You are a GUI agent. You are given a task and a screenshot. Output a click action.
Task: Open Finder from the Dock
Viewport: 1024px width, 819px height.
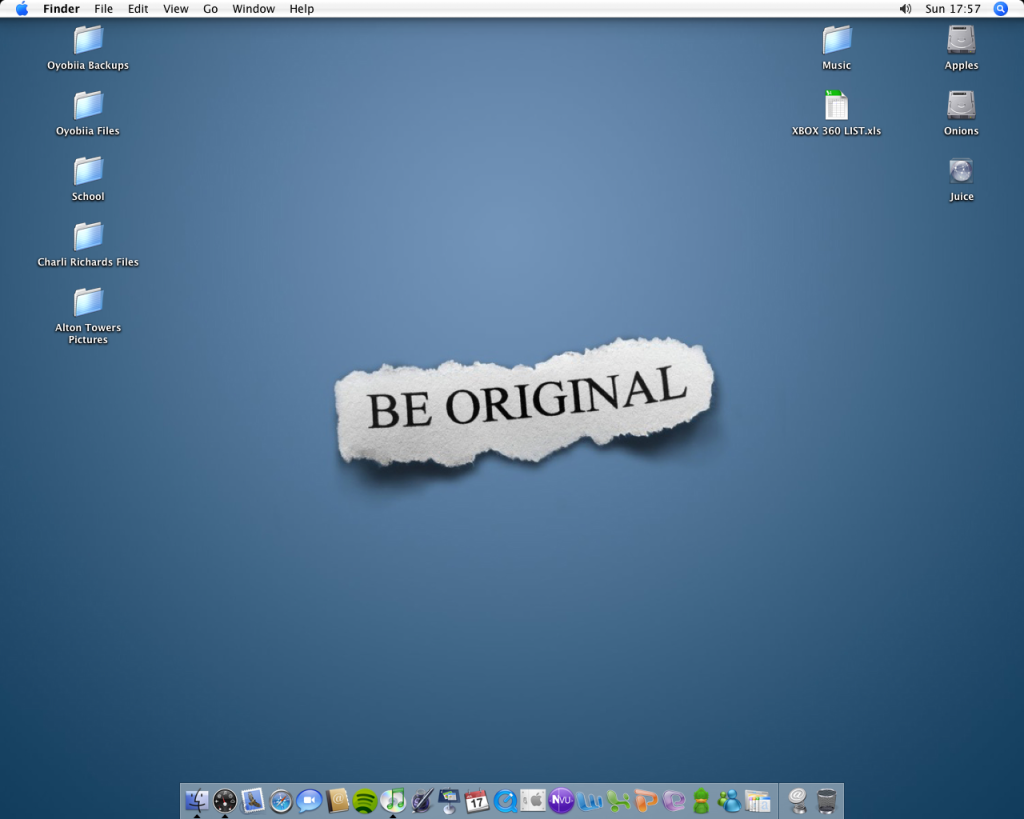pos(197,800)
